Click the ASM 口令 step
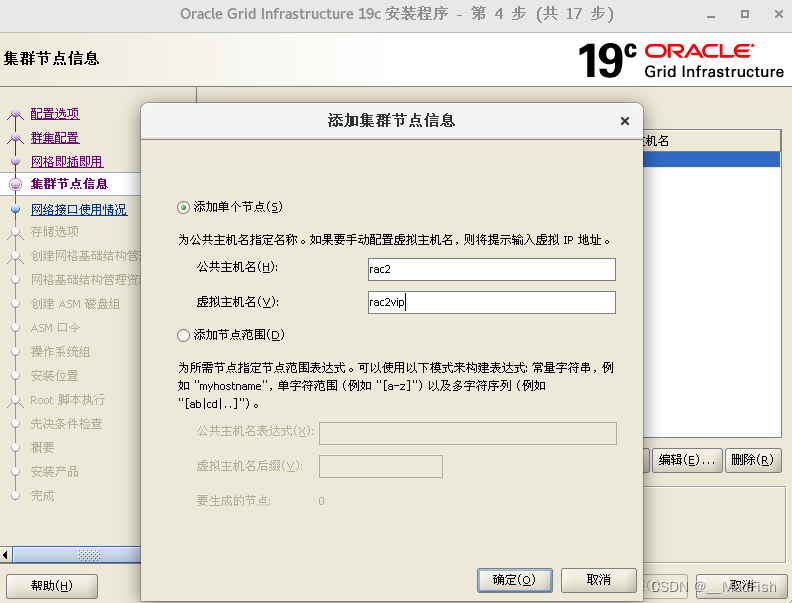 (x=55, y=328)
